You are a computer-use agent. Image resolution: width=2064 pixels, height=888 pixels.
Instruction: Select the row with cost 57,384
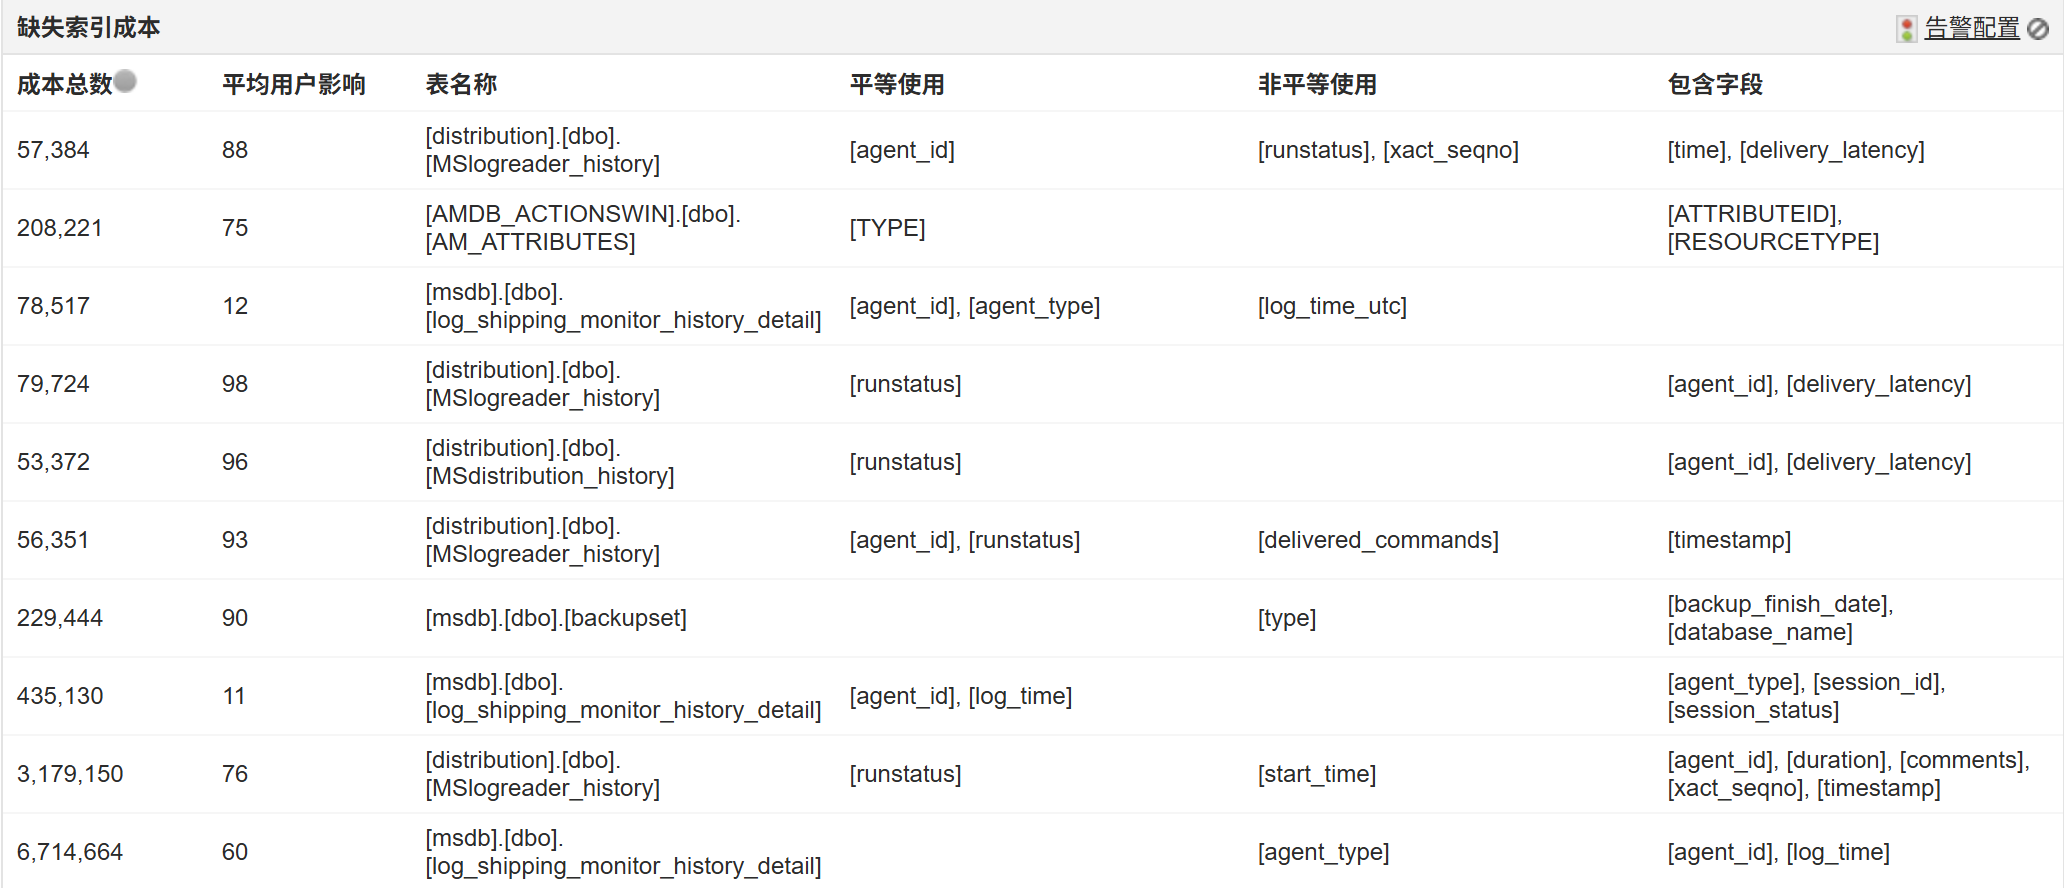click(53, 150)
